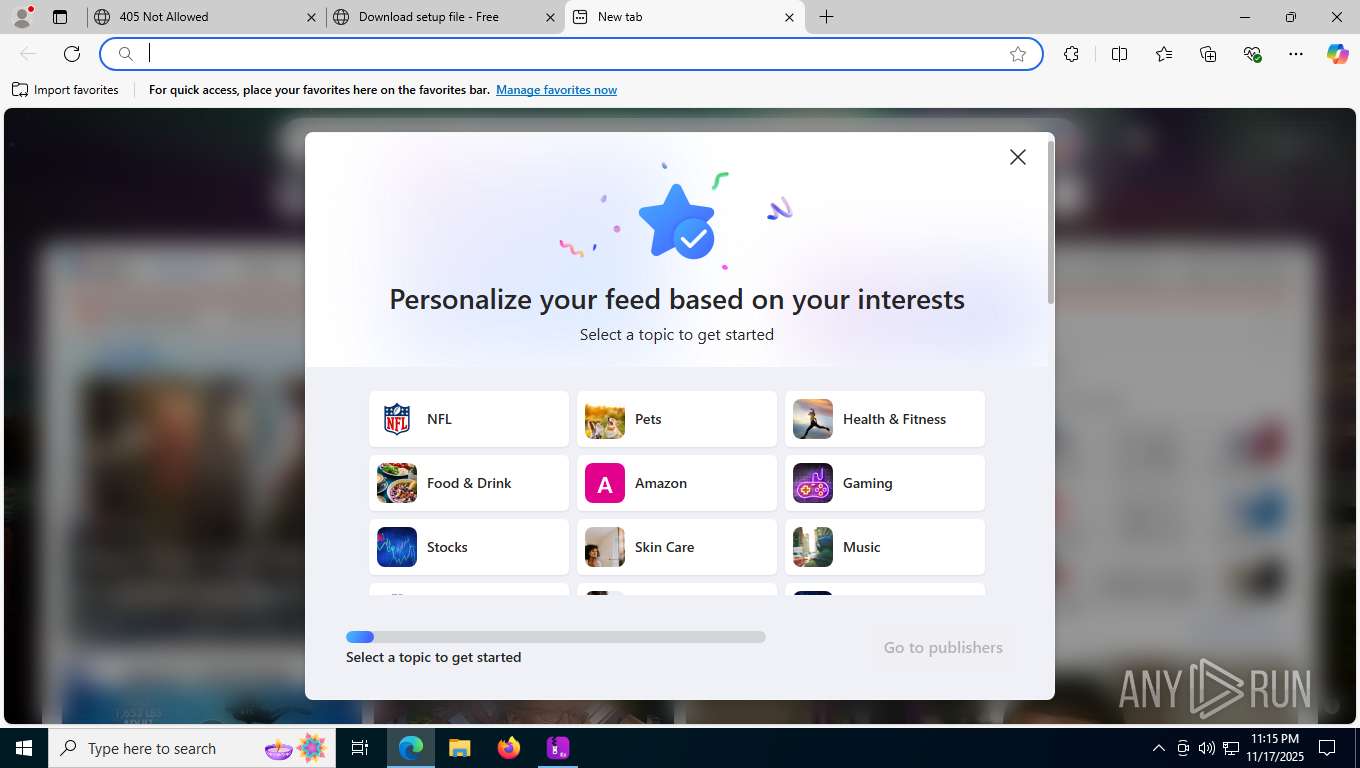1360x768 pixels.
Task: Close the 405 Not Allowed tab
Action: coord(311,17)
